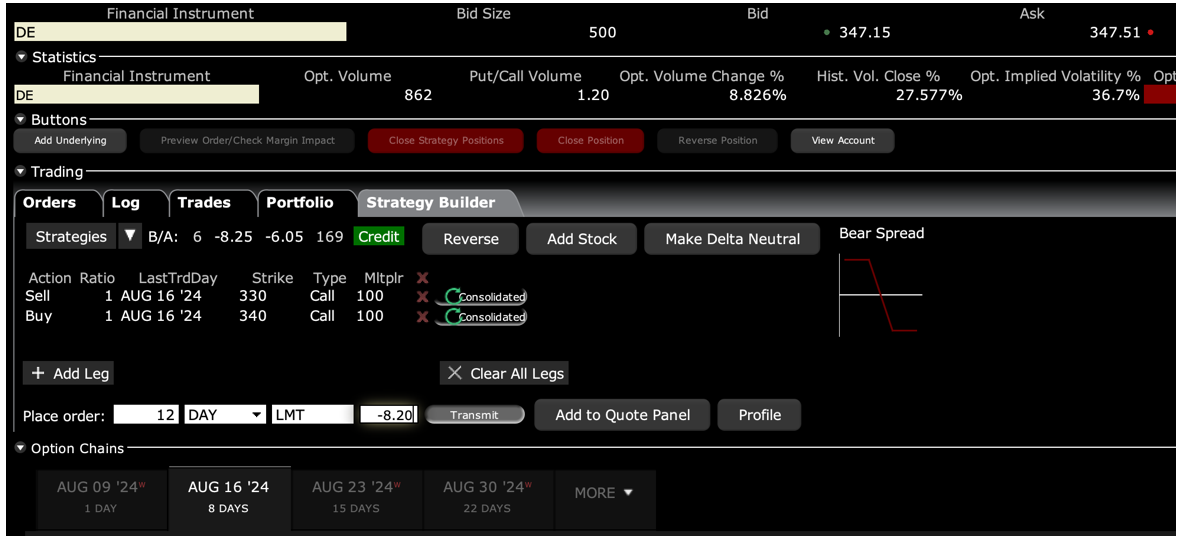Open the Strategies dropdown arrow
The height and width of the screenshot is (540, 1180).
point(130,237)
